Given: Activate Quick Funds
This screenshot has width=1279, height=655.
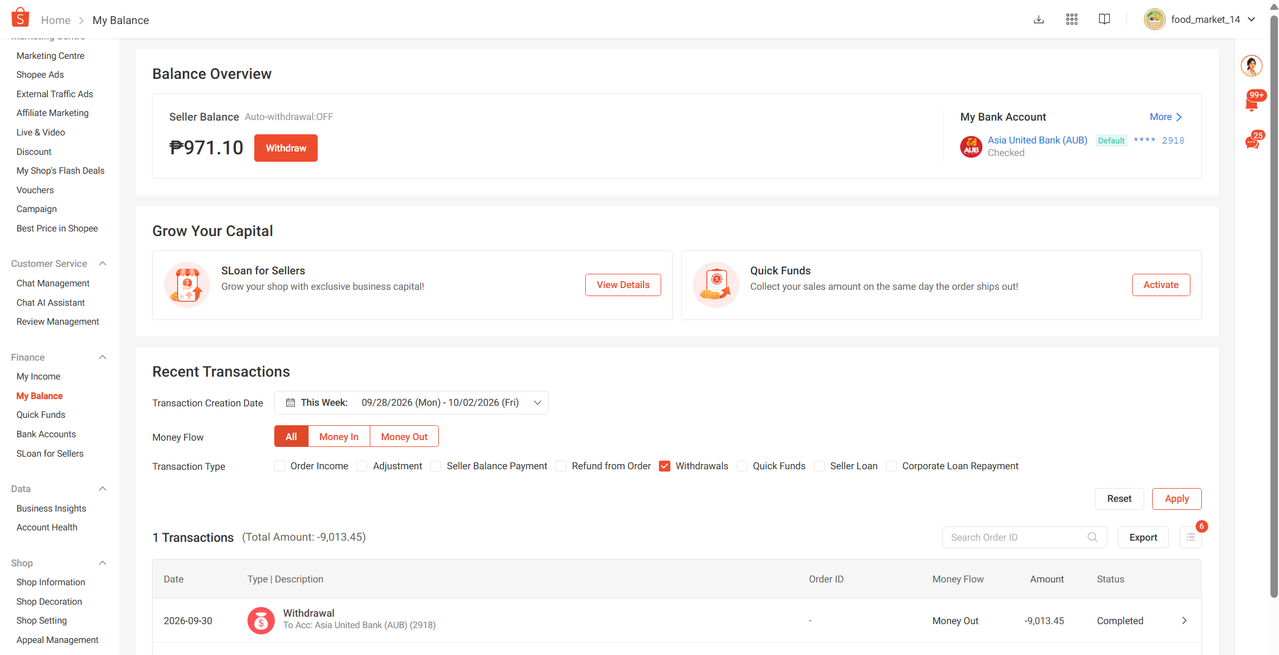Looking at the screenshot, I should (x=1161, y=285).
